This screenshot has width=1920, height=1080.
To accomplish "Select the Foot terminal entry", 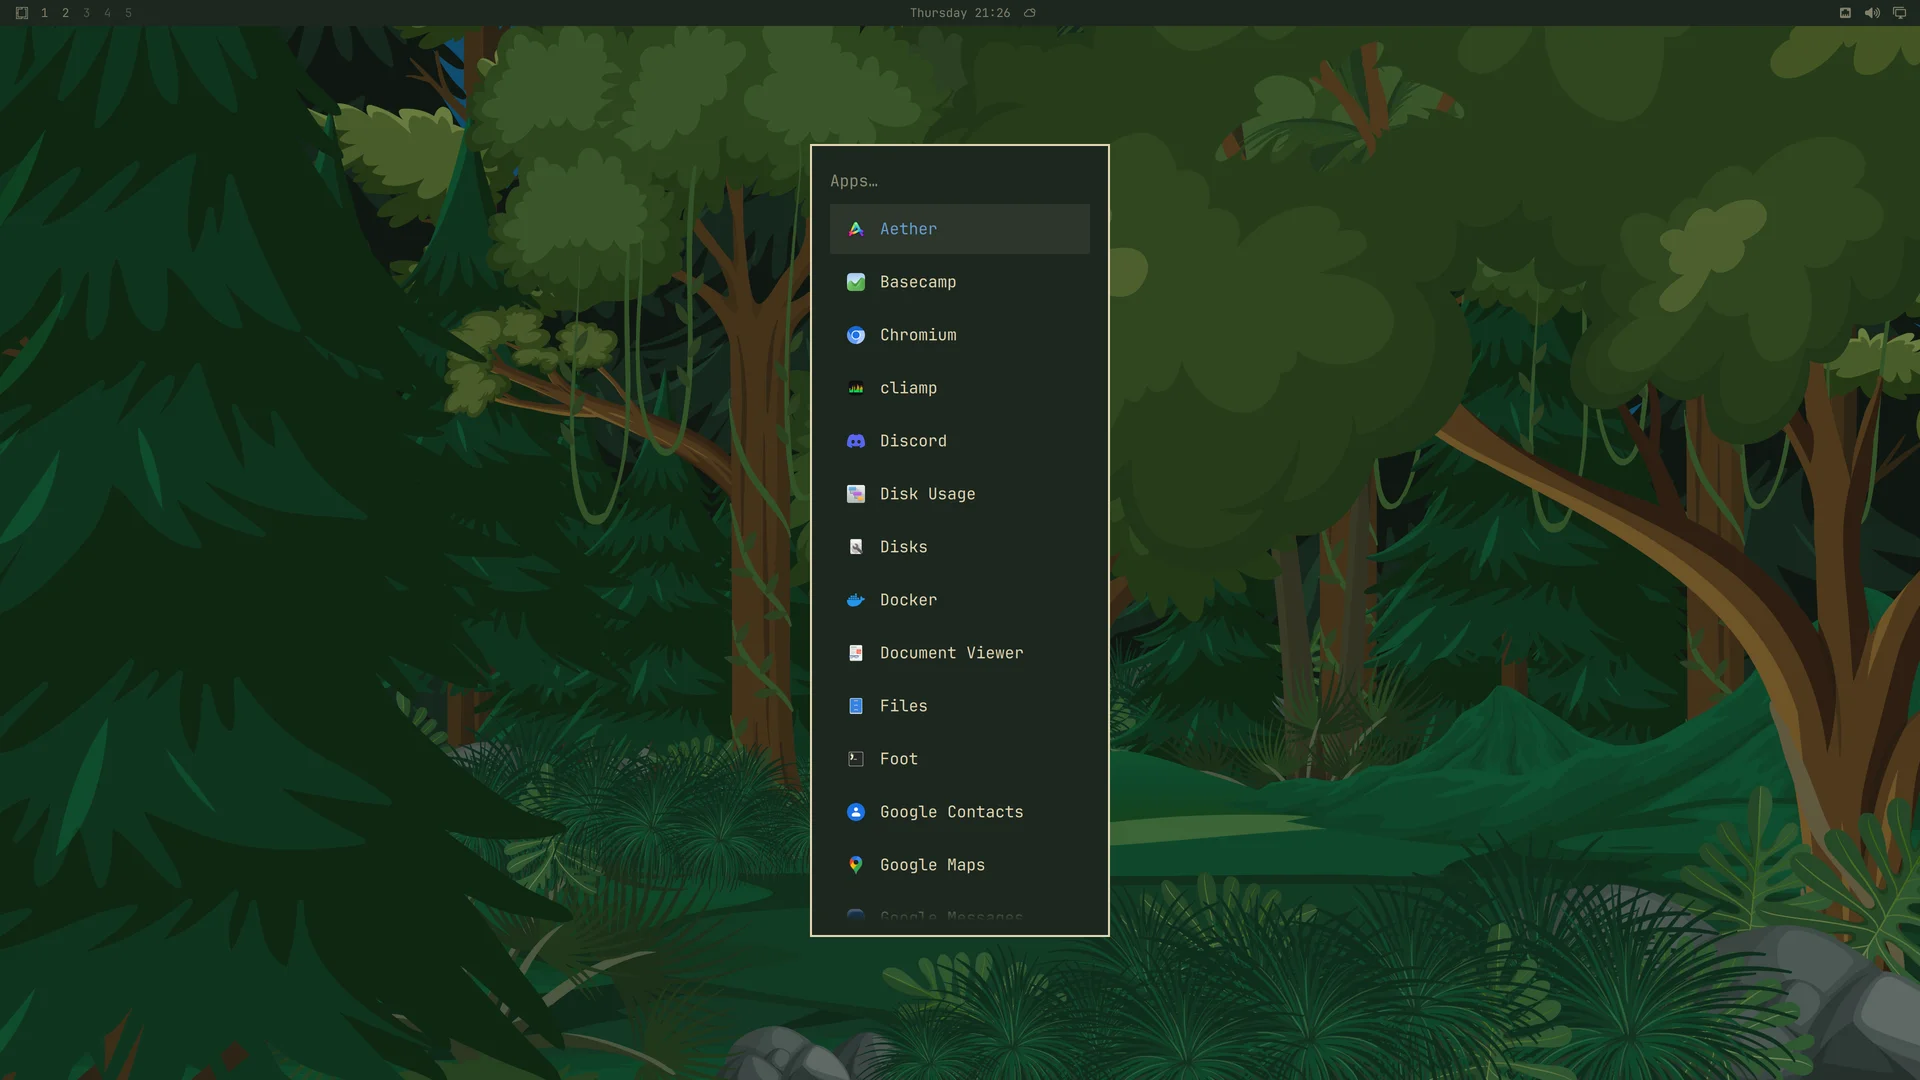I will click(x=960, y=759).
